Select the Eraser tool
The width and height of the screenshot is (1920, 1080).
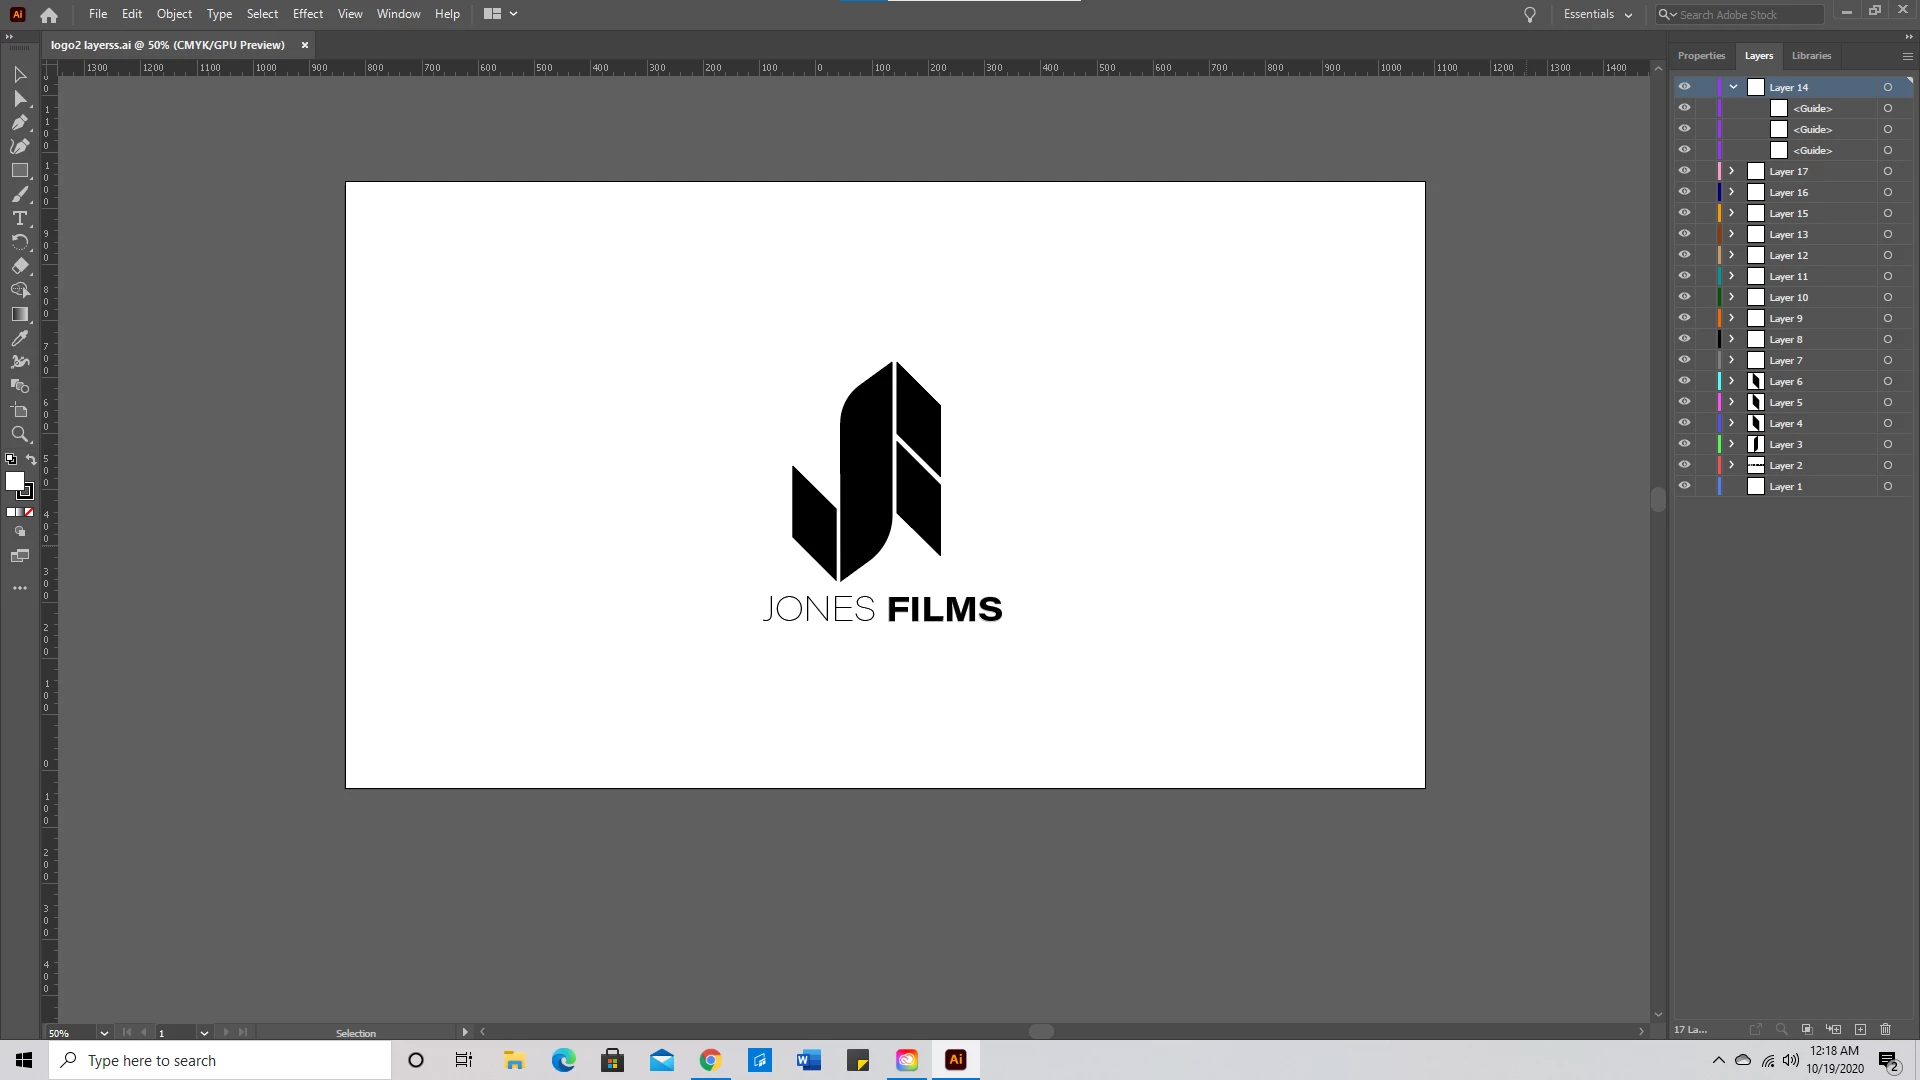pos(19,266)
